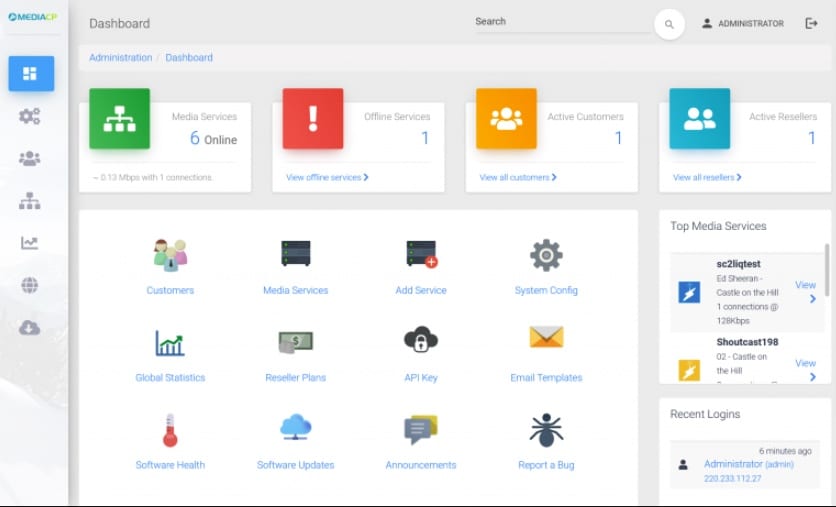The image size is (836, 507).
Task: Click the Add Service text link
Action: tap(421, 291)
